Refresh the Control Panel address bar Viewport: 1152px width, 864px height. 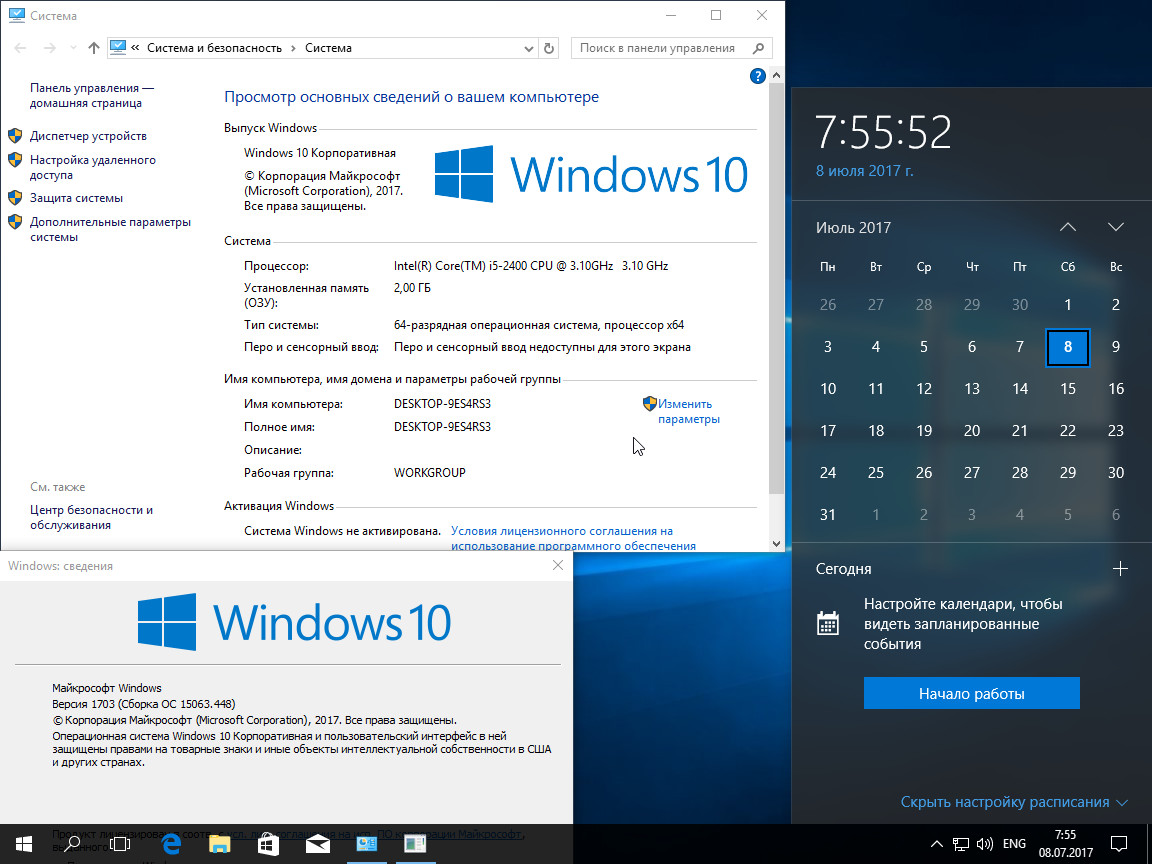click(x=549, y=48)
